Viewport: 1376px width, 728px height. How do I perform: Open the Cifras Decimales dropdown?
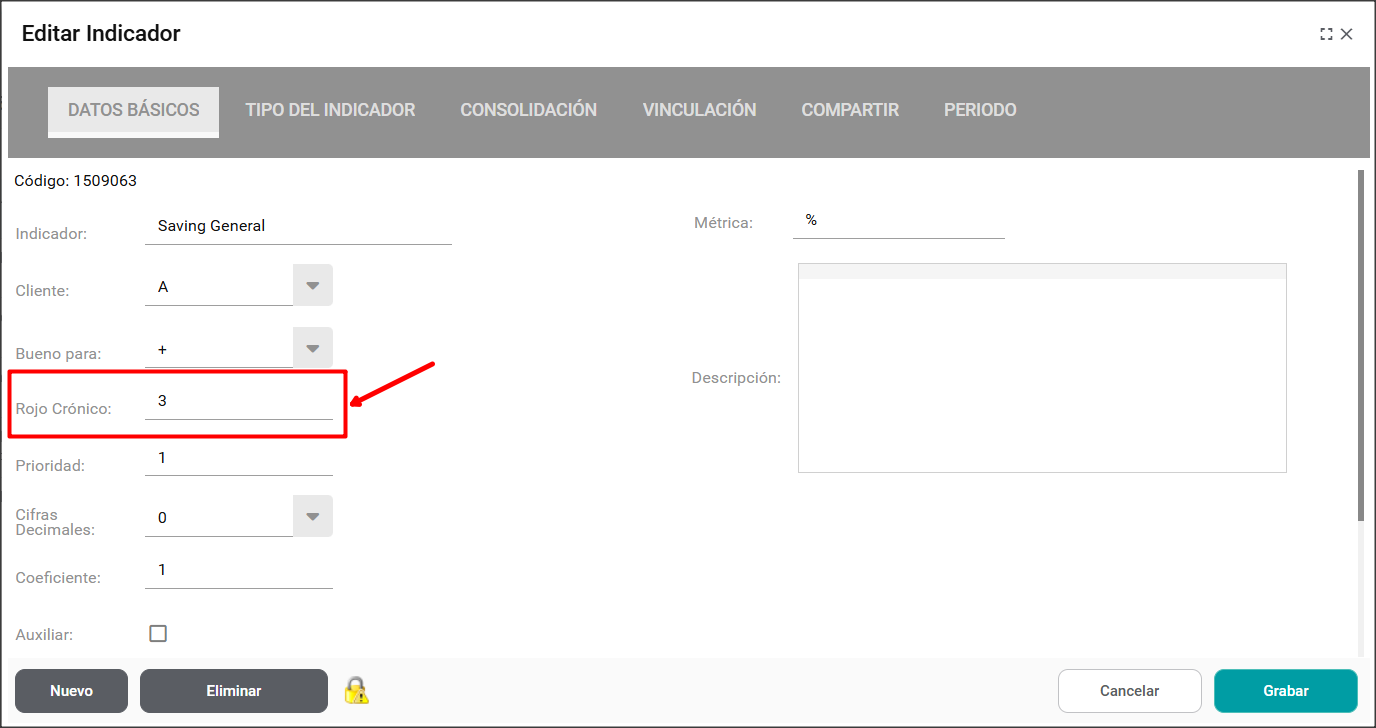(x=312, y=517)
